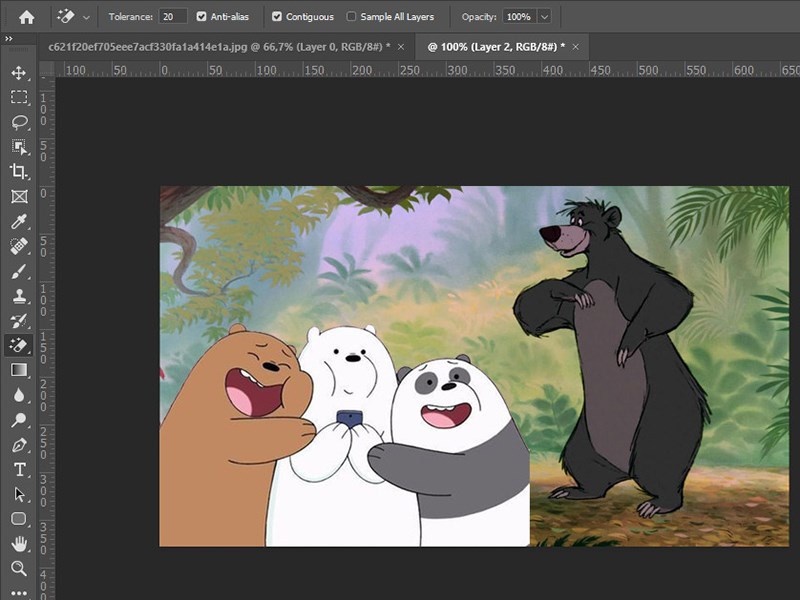The width and height of the screenshot is (800, 600).
Task: Select the Horizontal Type tool
Action: tap(19, 469)
